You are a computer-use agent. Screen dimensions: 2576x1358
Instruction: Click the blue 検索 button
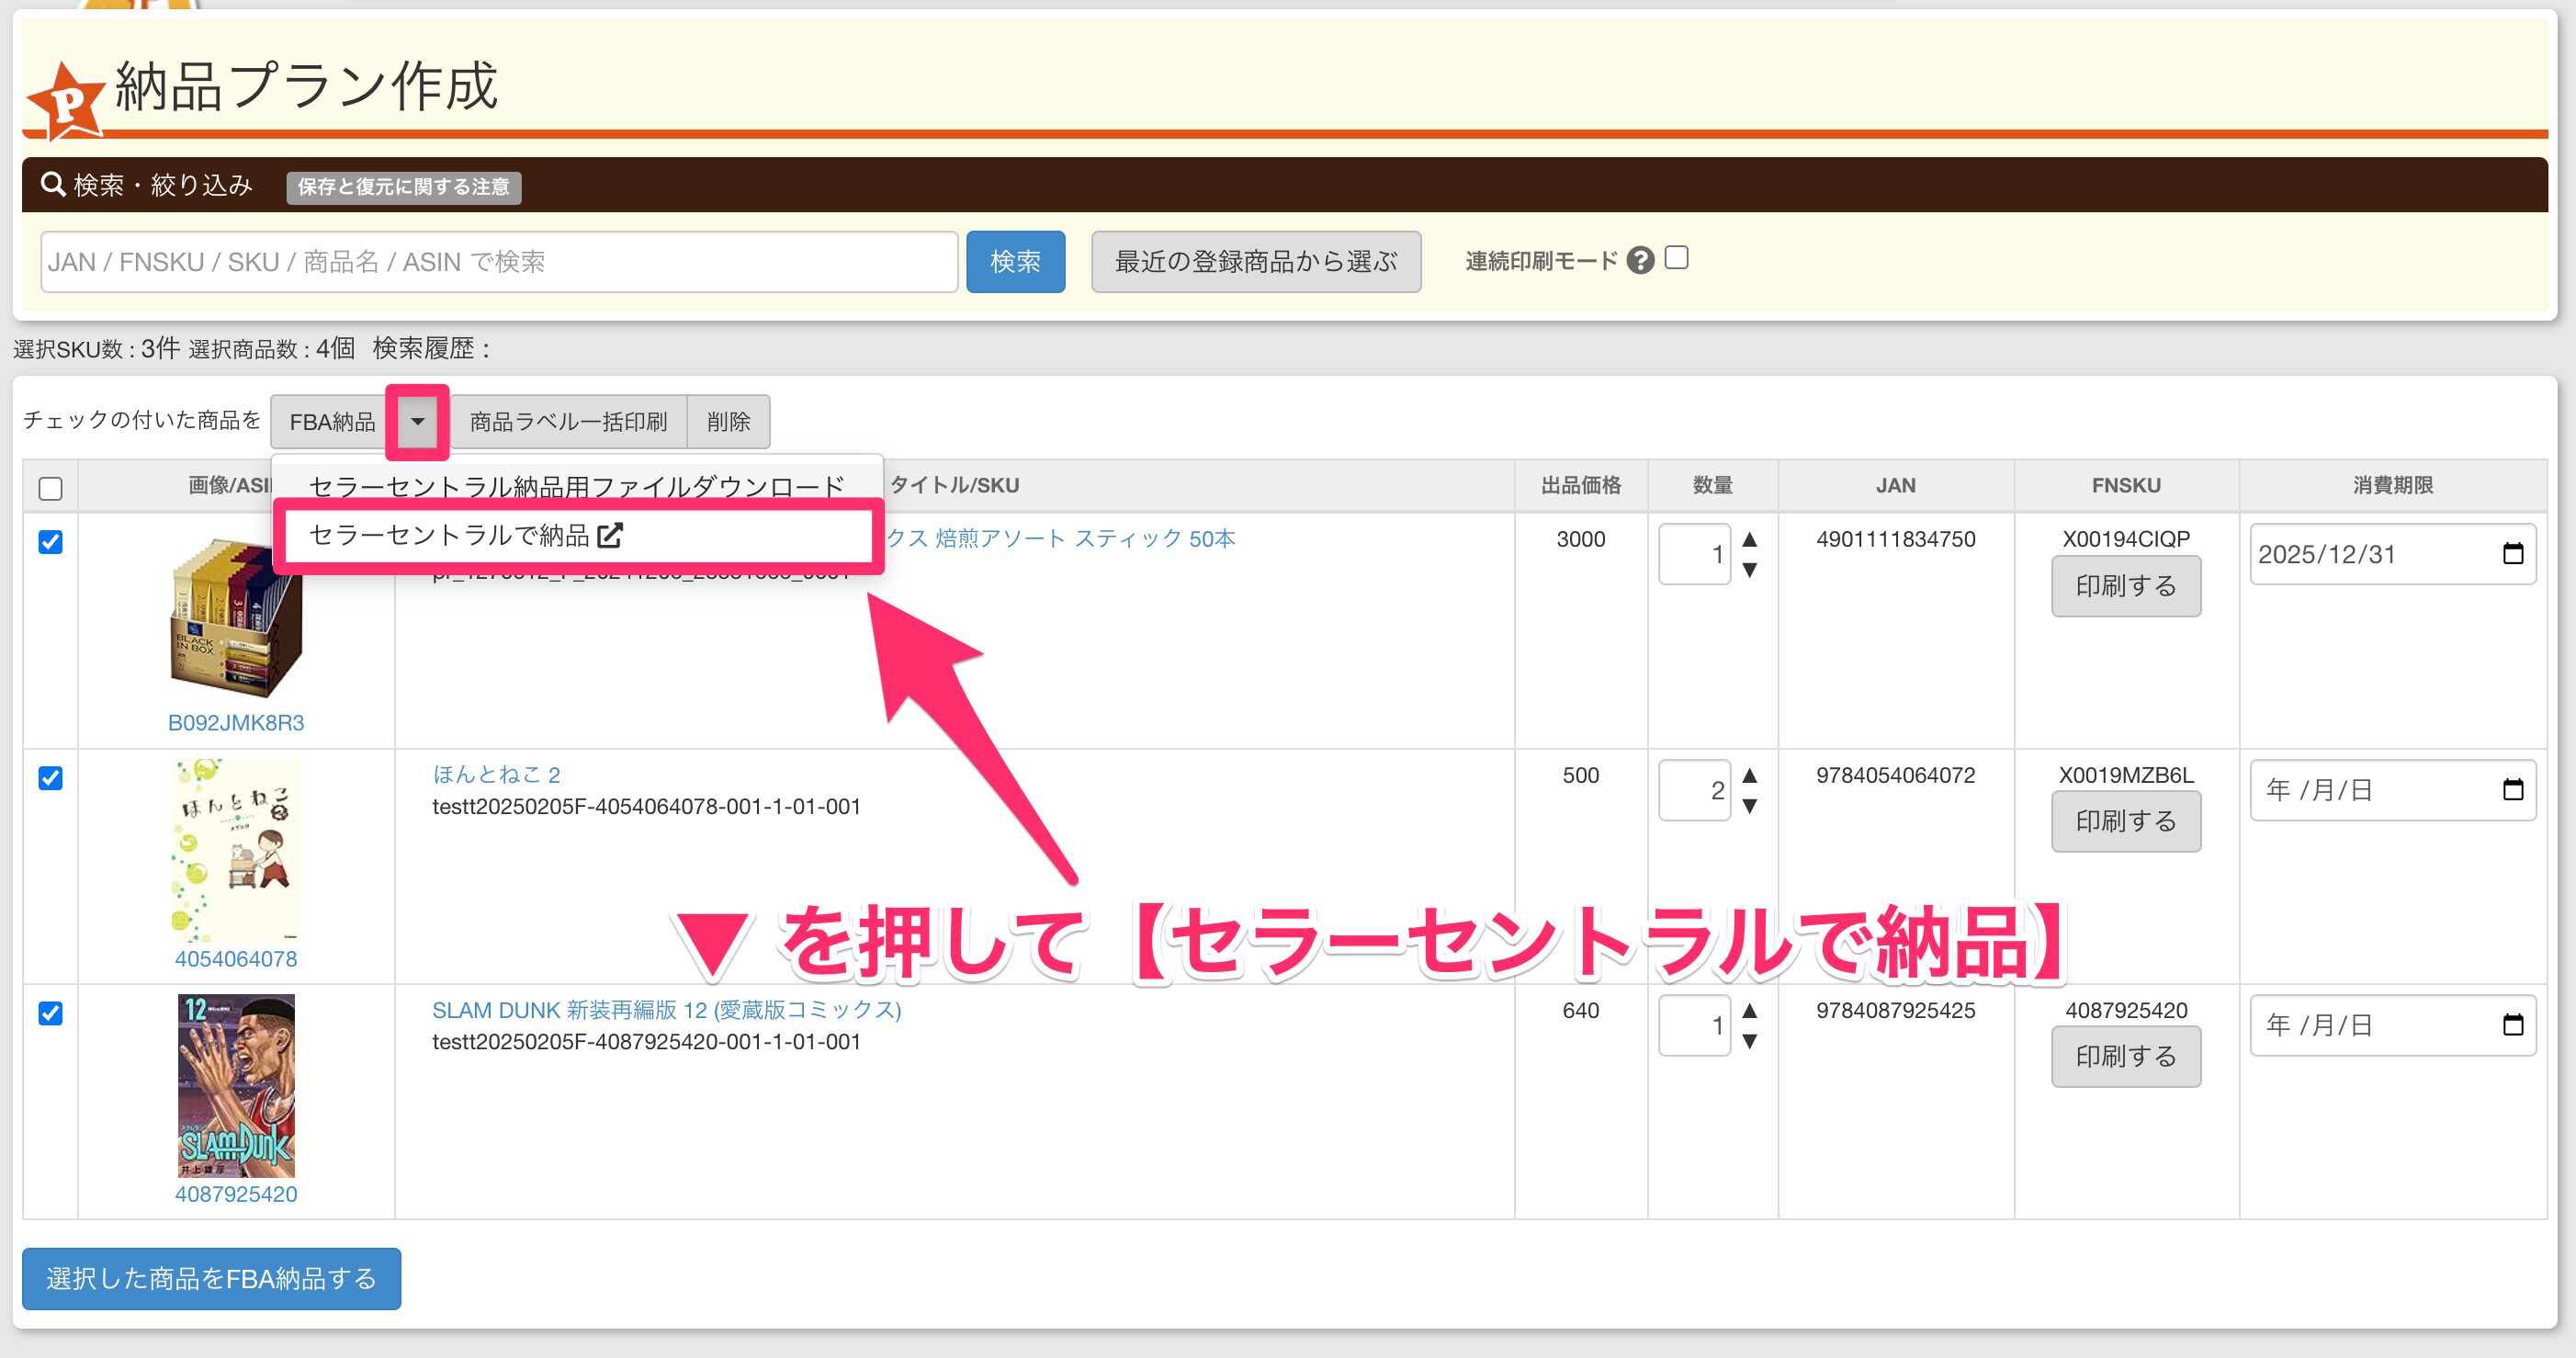1014,262
